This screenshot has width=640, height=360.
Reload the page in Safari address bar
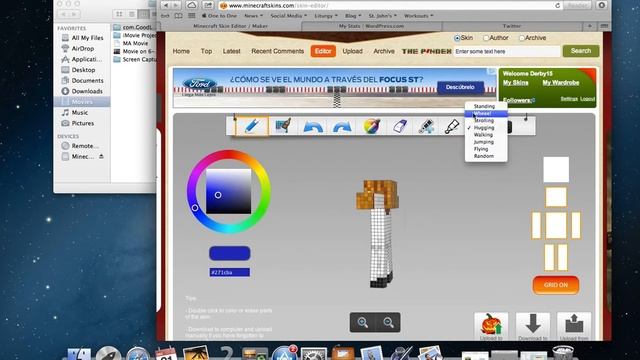pyautogui.click(x=558, y=6)
